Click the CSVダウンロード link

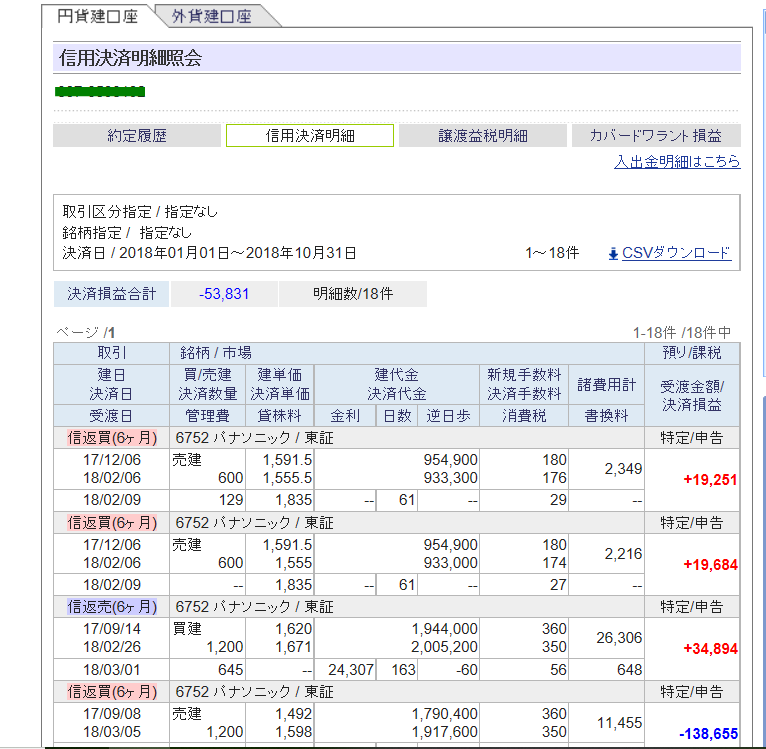[677, 253]
